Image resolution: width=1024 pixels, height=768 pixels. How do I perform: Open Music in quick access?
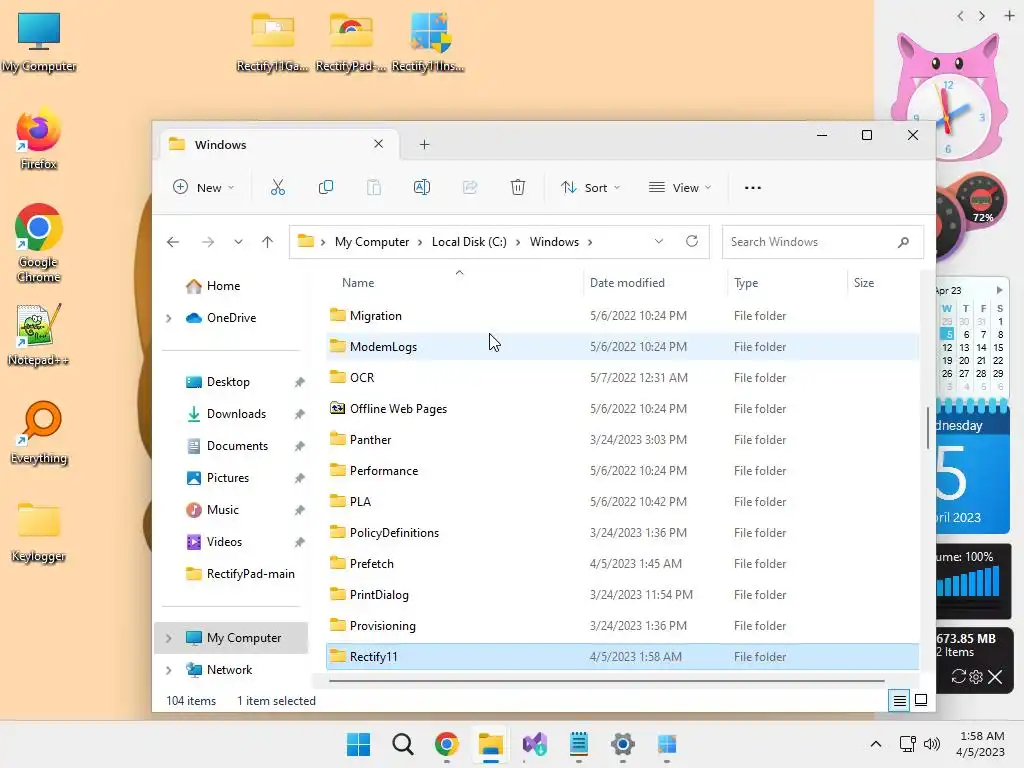point(223,510)
